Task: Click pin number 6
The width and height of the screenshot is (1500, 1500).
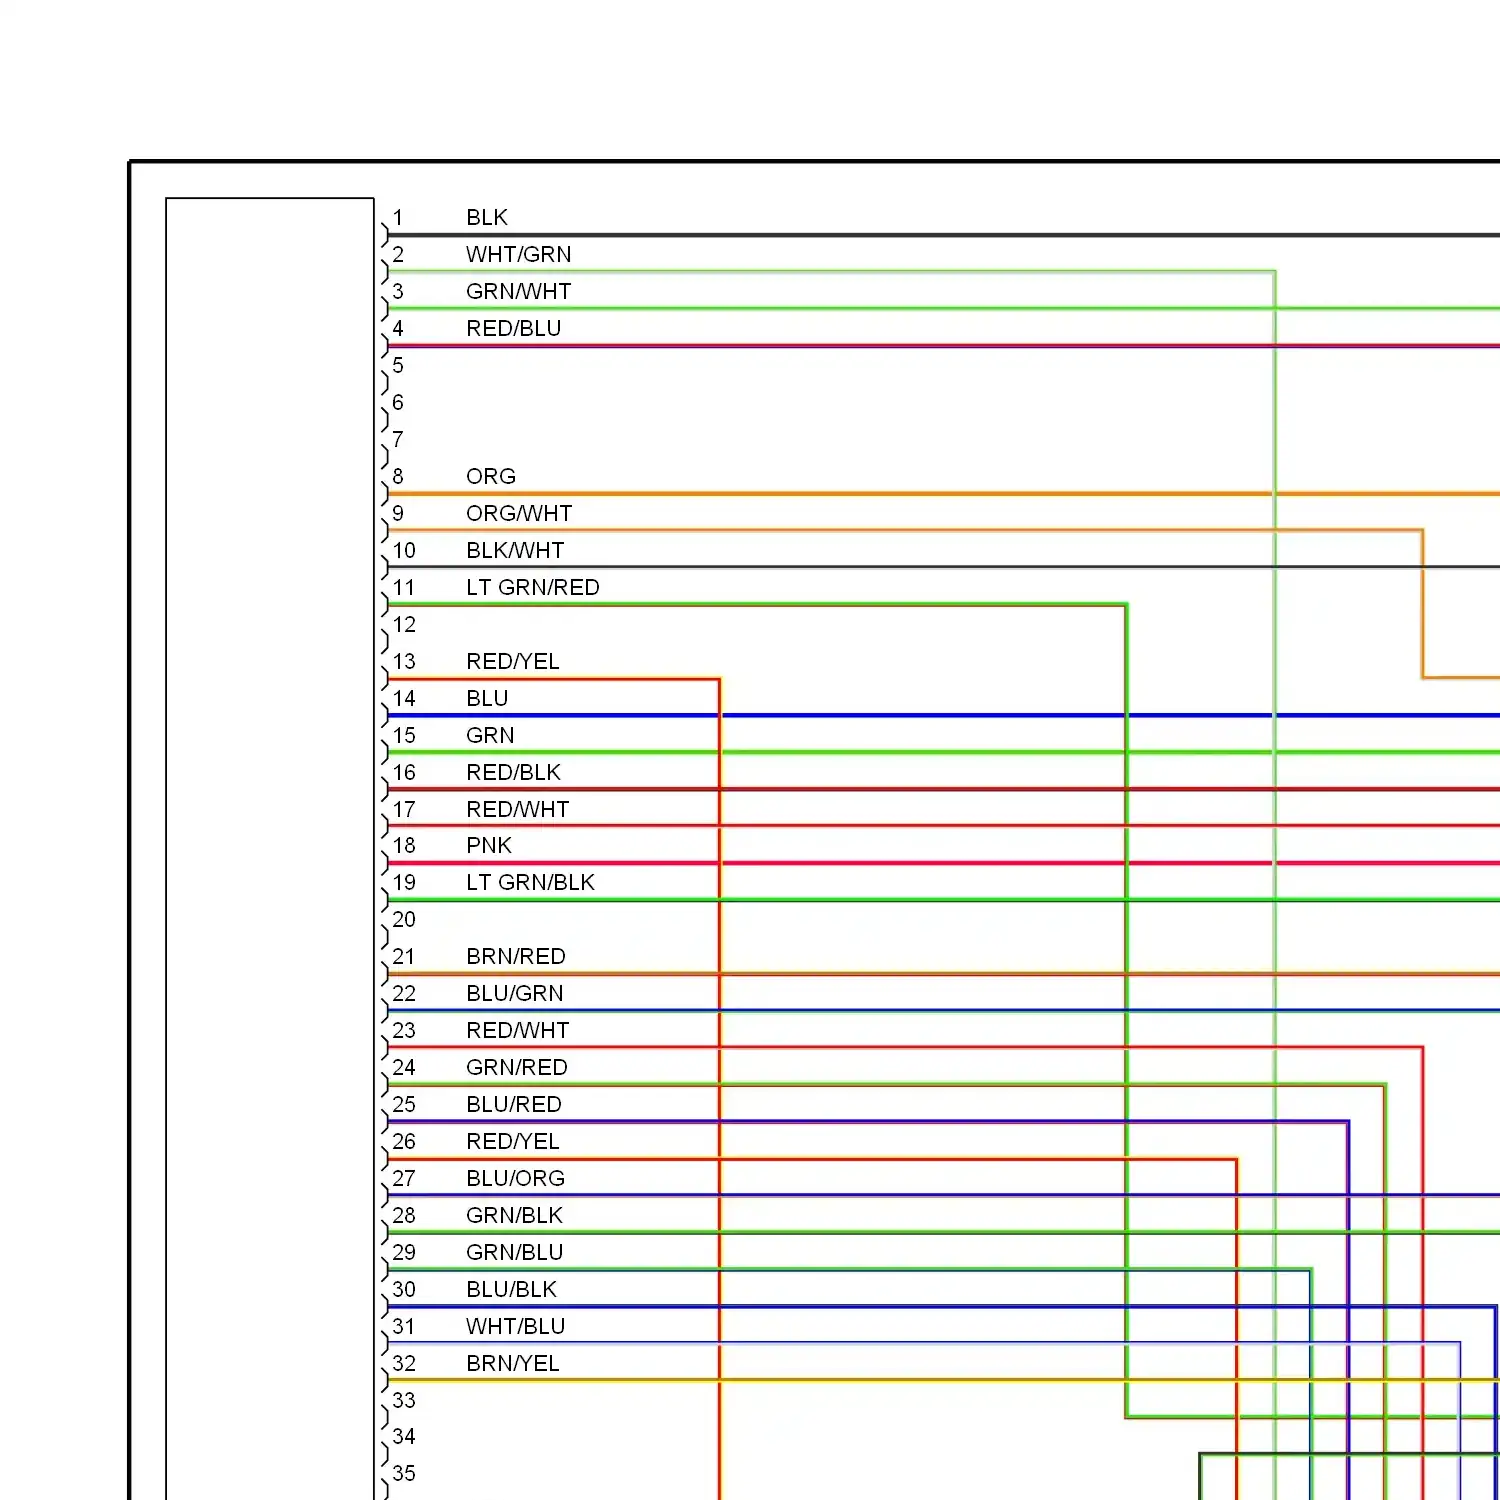Action: click(398, 402)
